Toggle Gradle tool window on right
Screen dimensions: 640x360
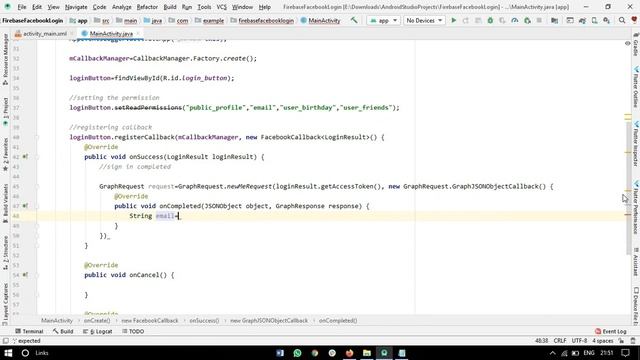636,45
